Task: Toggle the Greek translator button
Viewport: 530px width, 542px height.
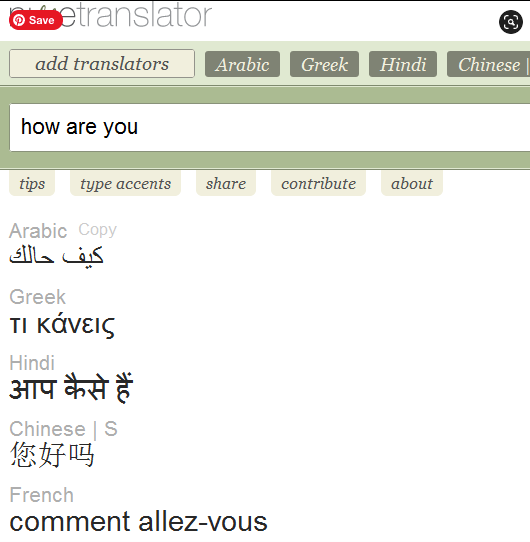Action: click(x=324, y=64)
